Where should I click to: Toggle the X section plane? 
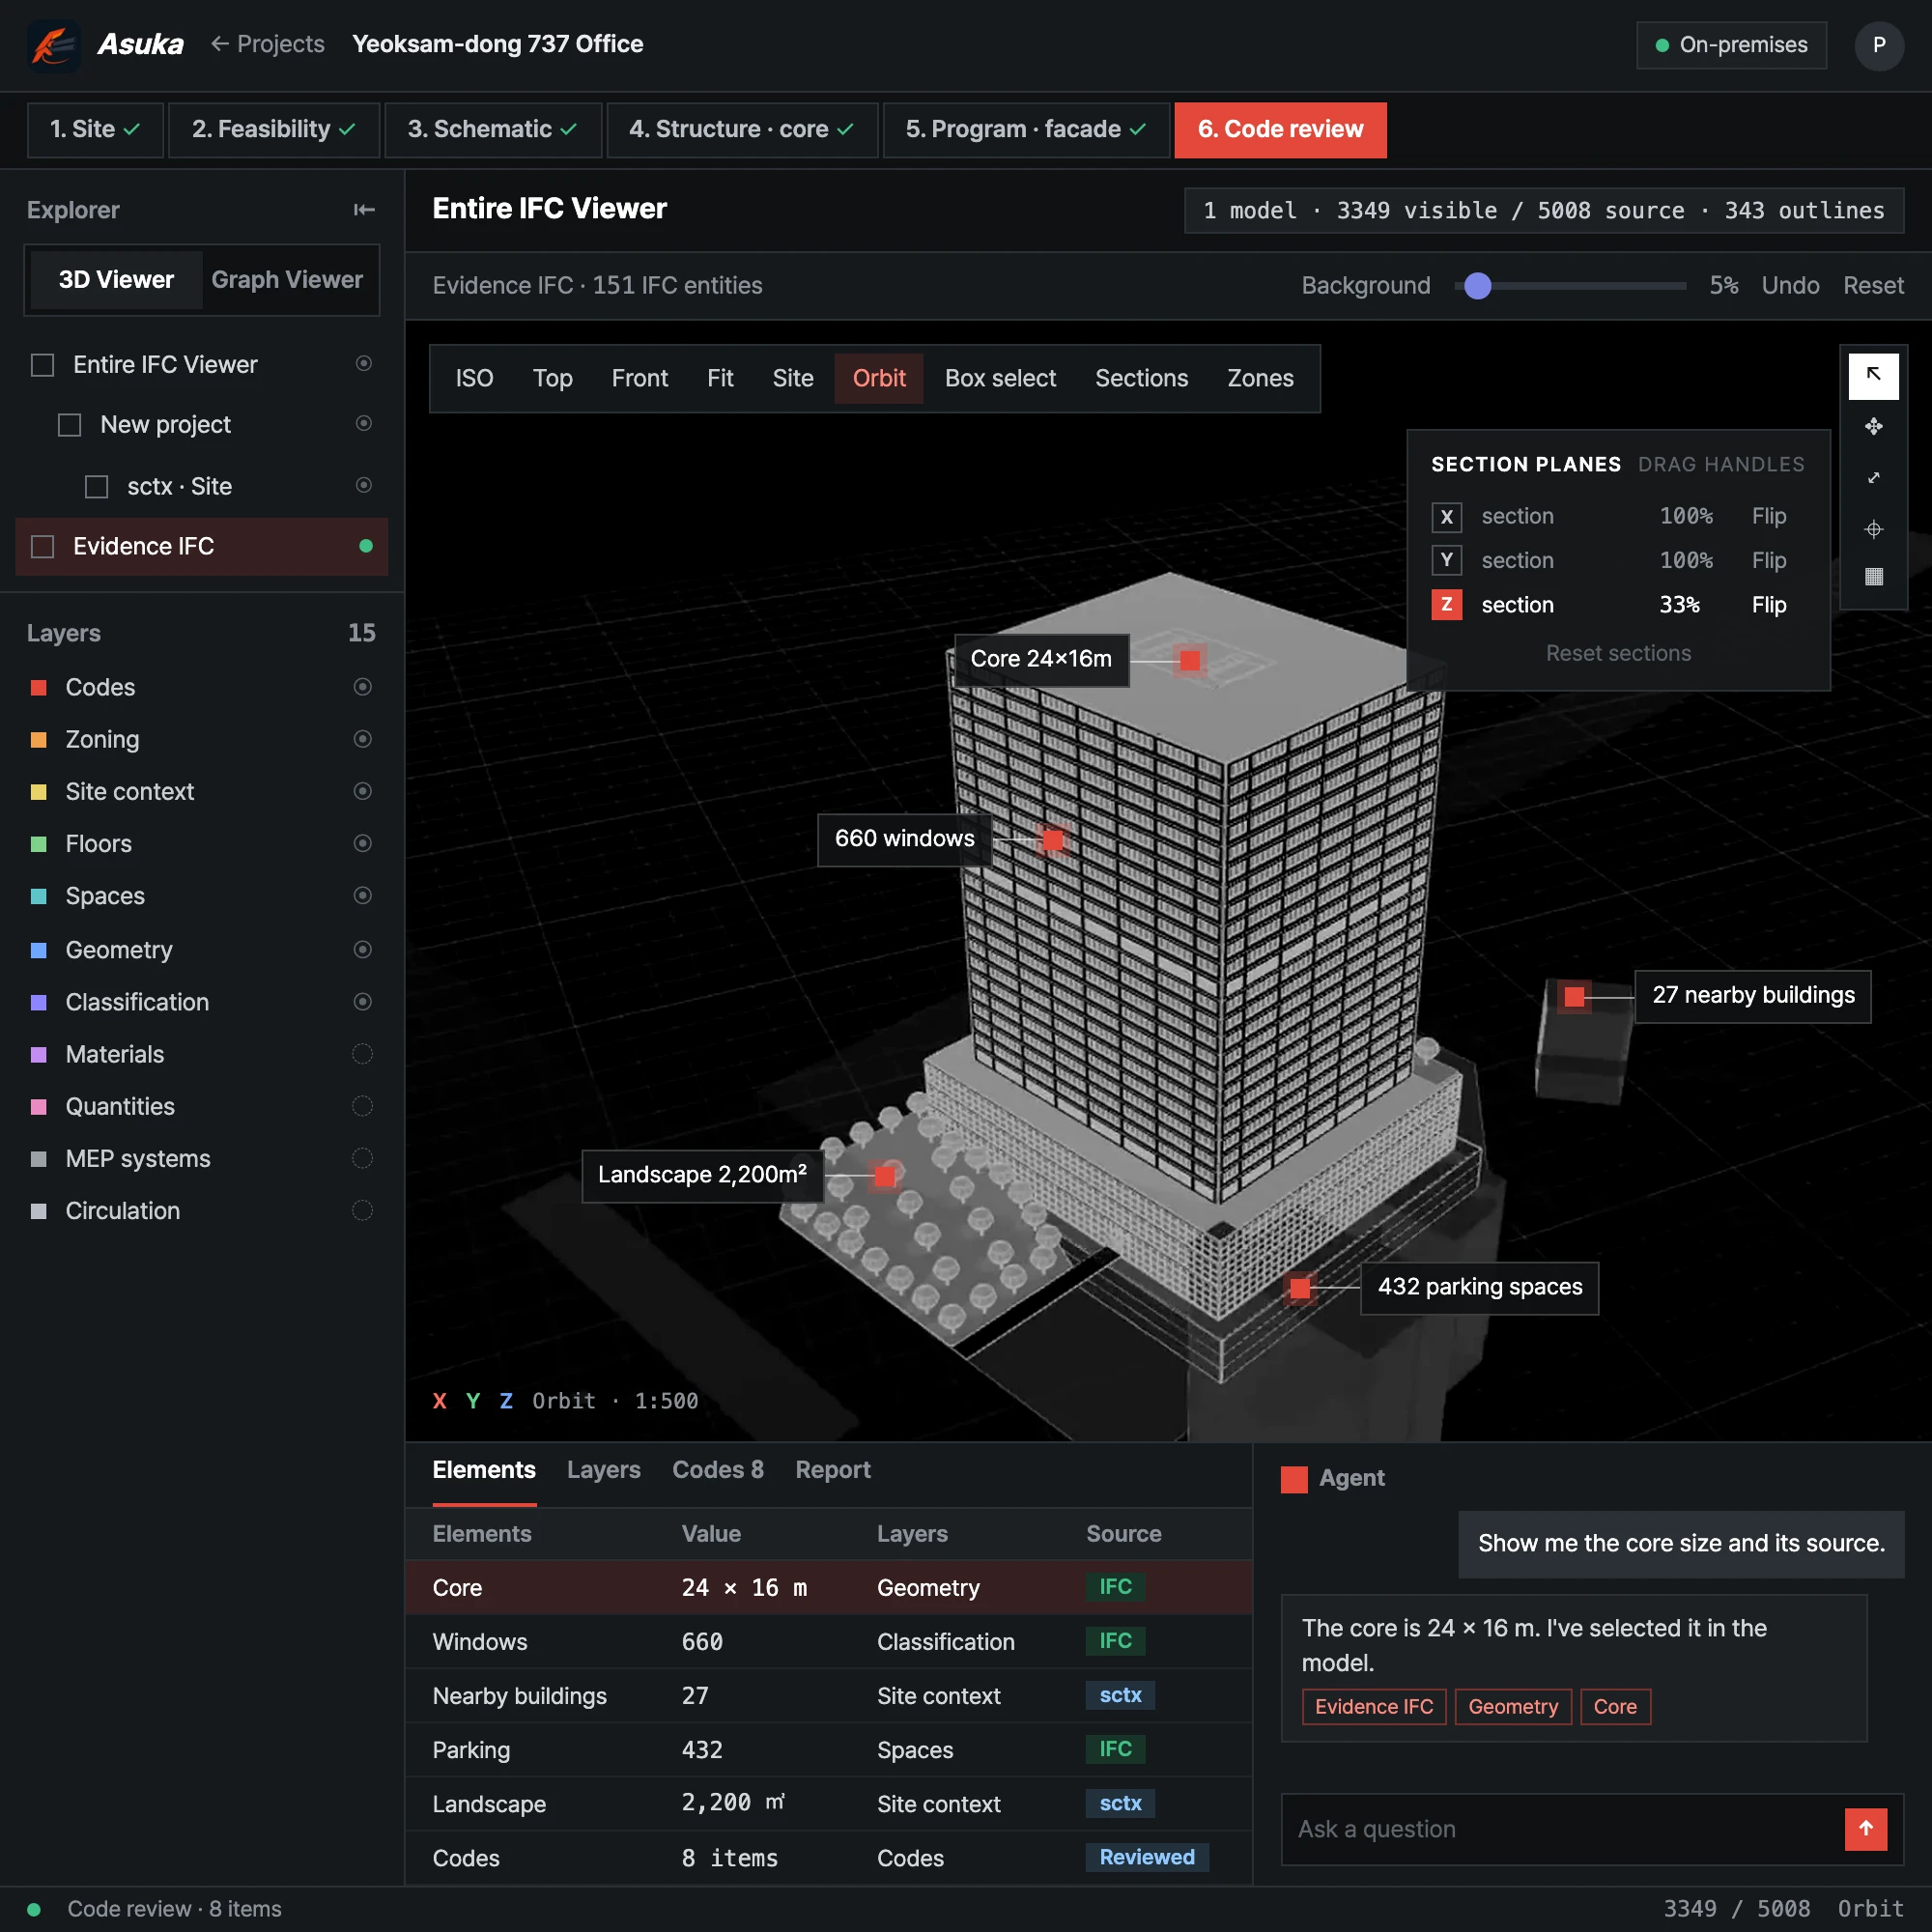click(x=1446, y=517)
